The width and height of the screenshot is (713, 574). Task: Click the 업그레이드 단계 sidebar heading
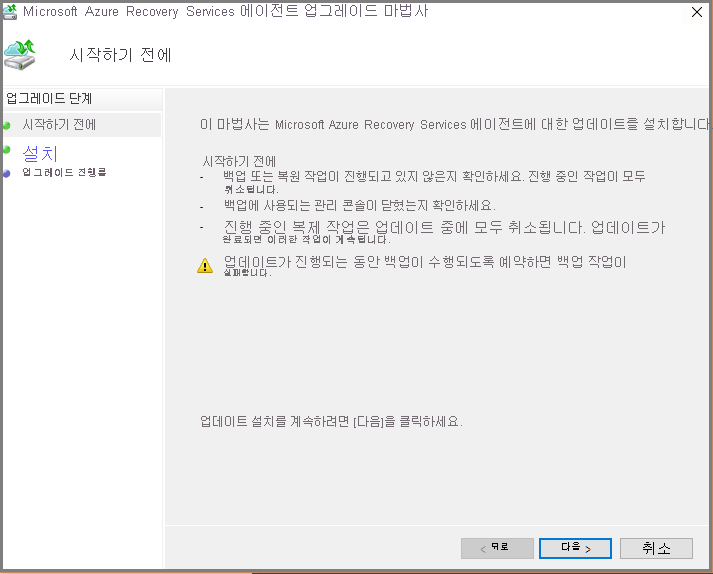[49, 98]
